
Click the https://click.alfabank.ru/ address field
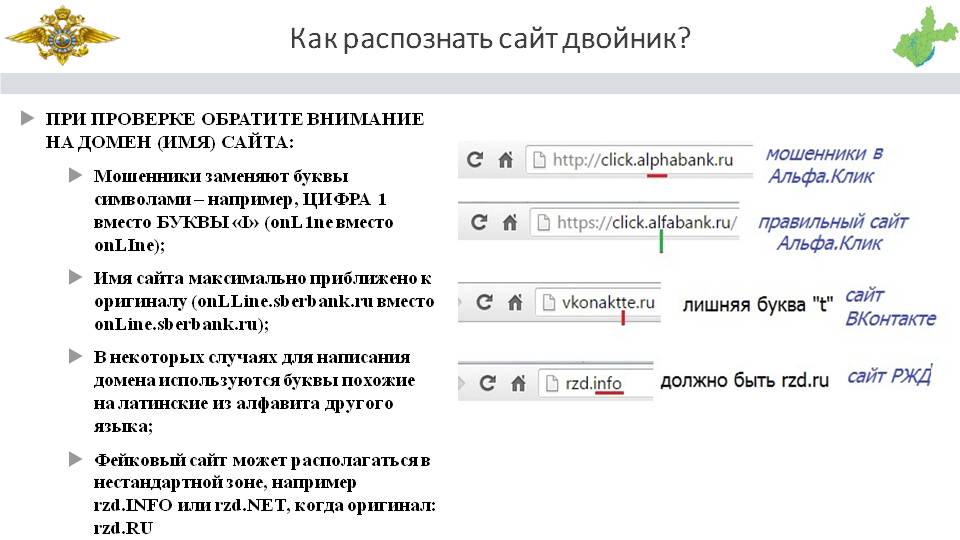[635, 222]
